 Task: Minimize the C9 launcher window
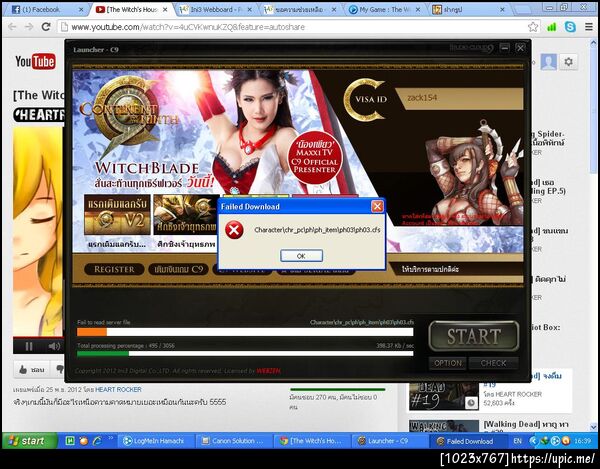[x=505, y=48]
